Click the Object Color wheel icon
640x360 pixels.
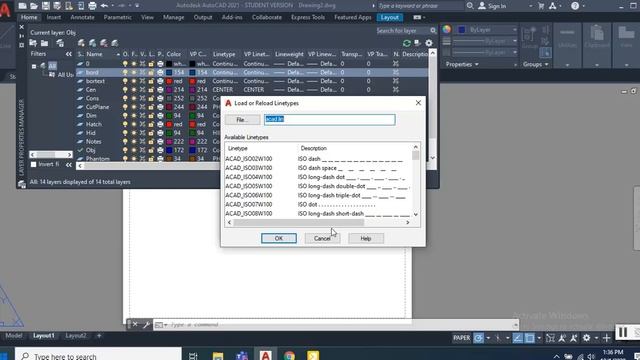(447, 29)
